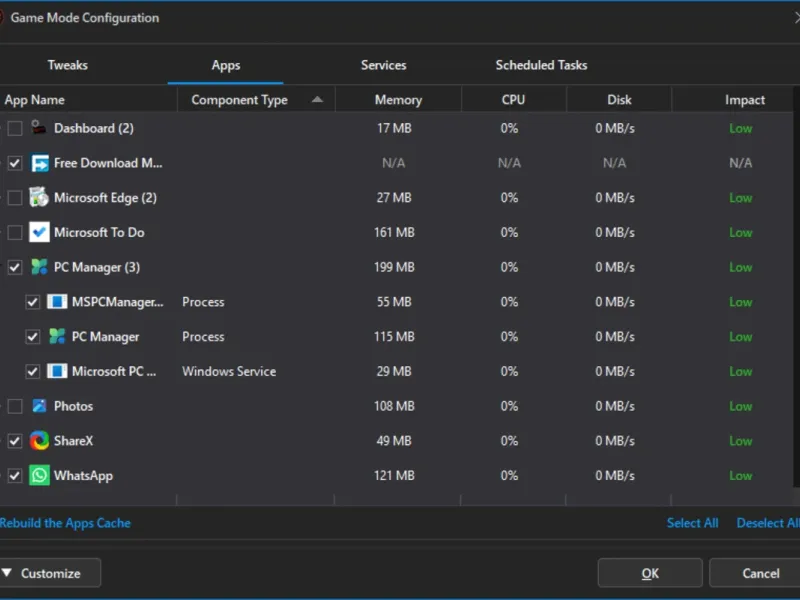Click the Dashboard app icon
This screenshot has height=600, width=800.
coord(39,128)
